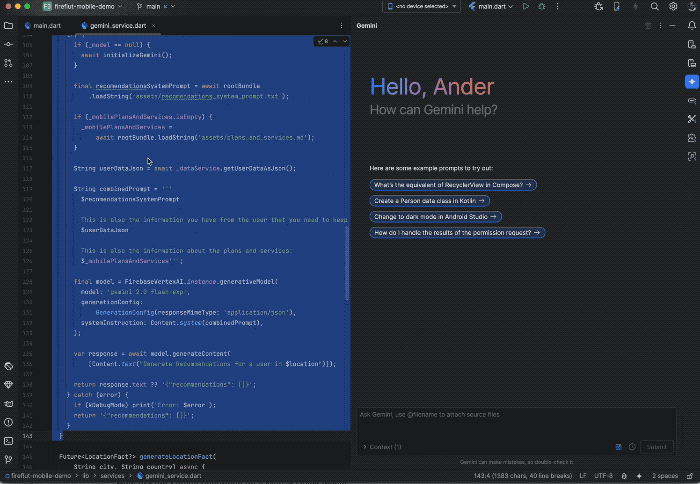Start debugging with the green bug icon
700x484 pixels.
tap(542, 7)
